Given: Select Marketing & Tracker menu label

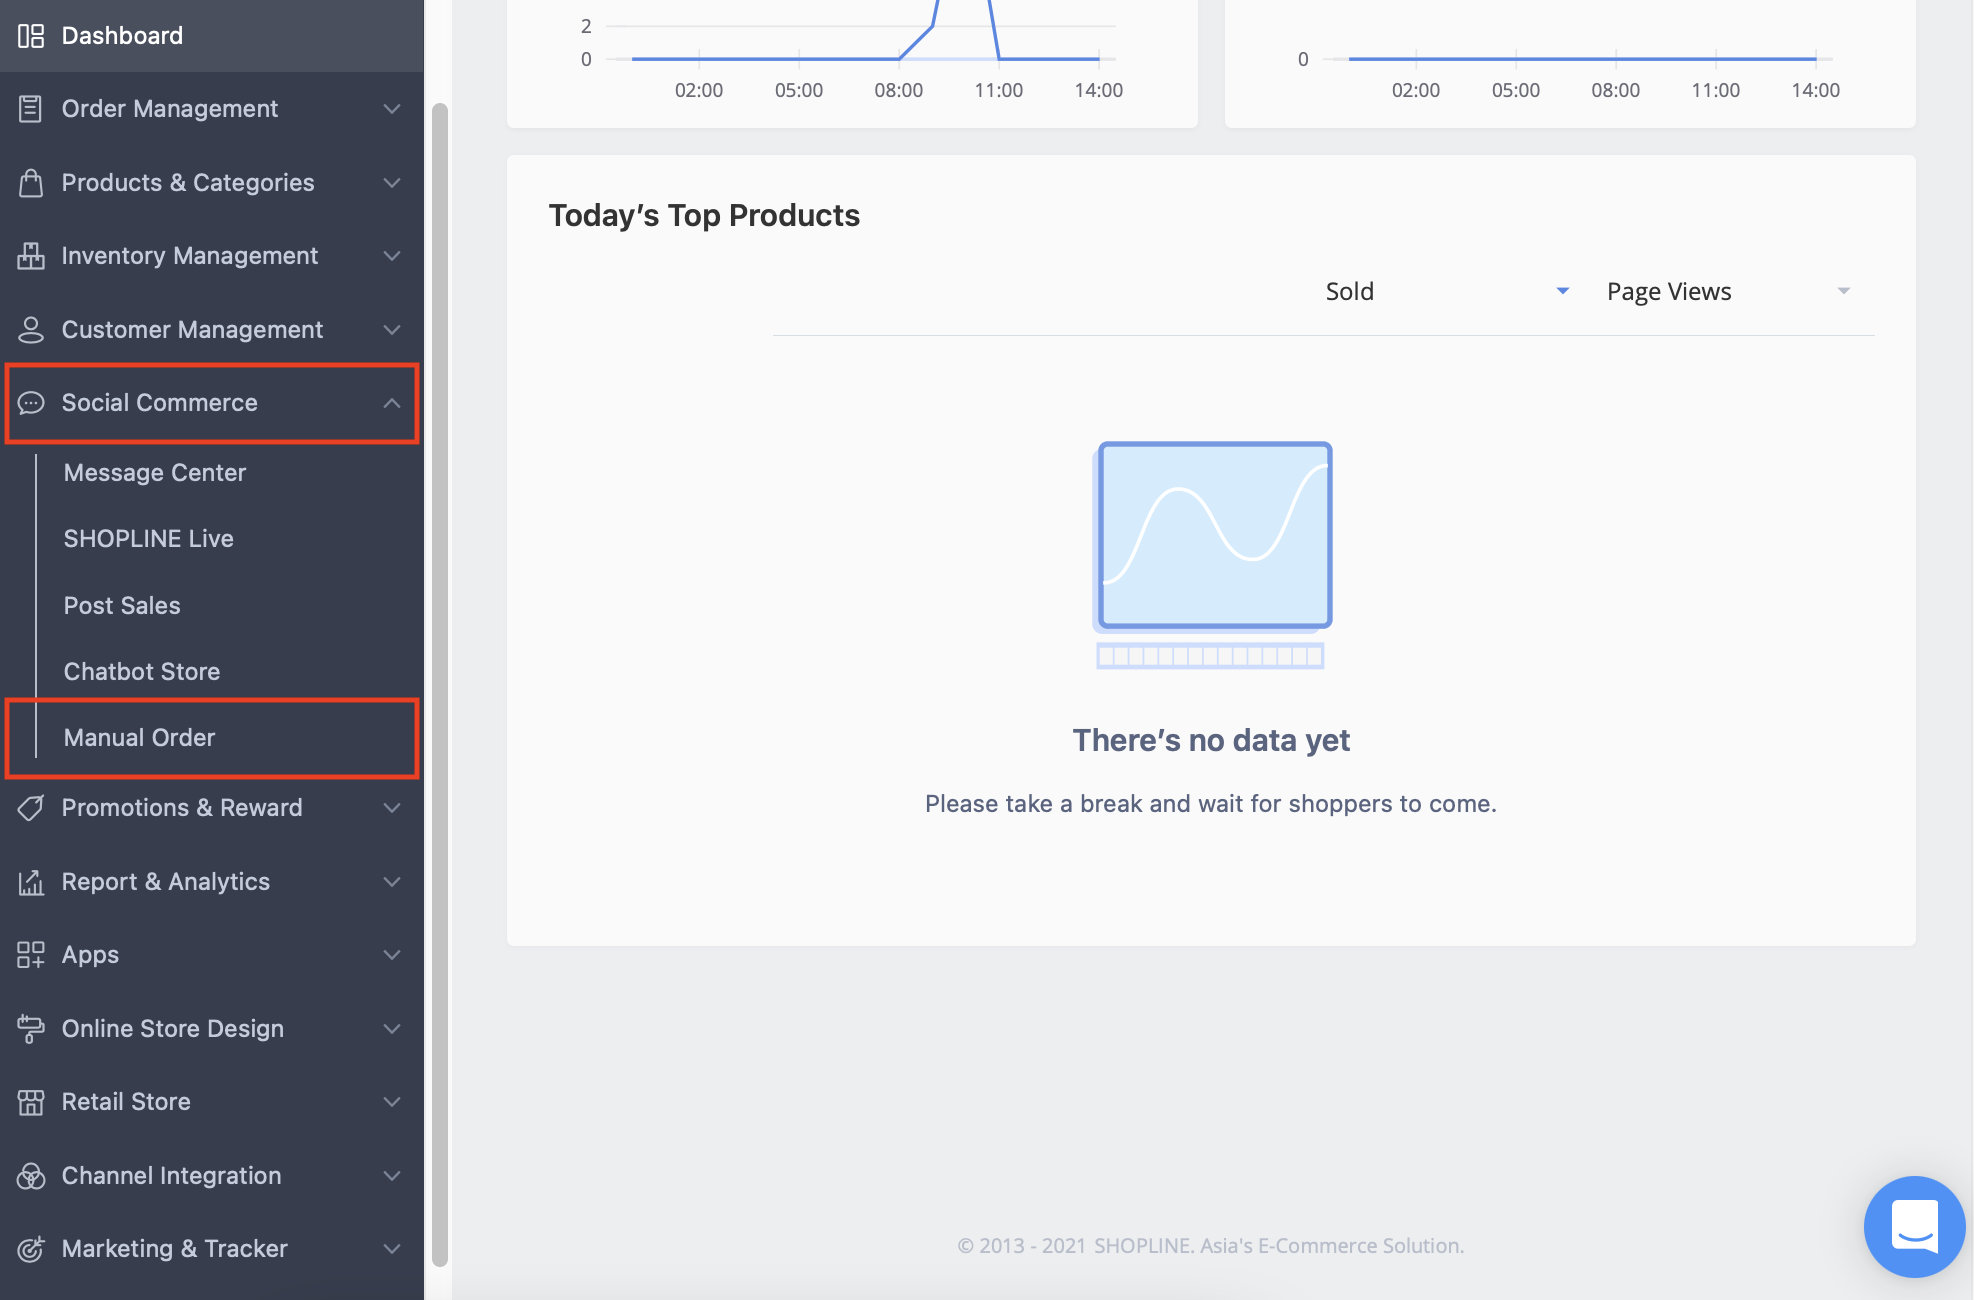Looking at the screenshot, I should (175, 1249).
